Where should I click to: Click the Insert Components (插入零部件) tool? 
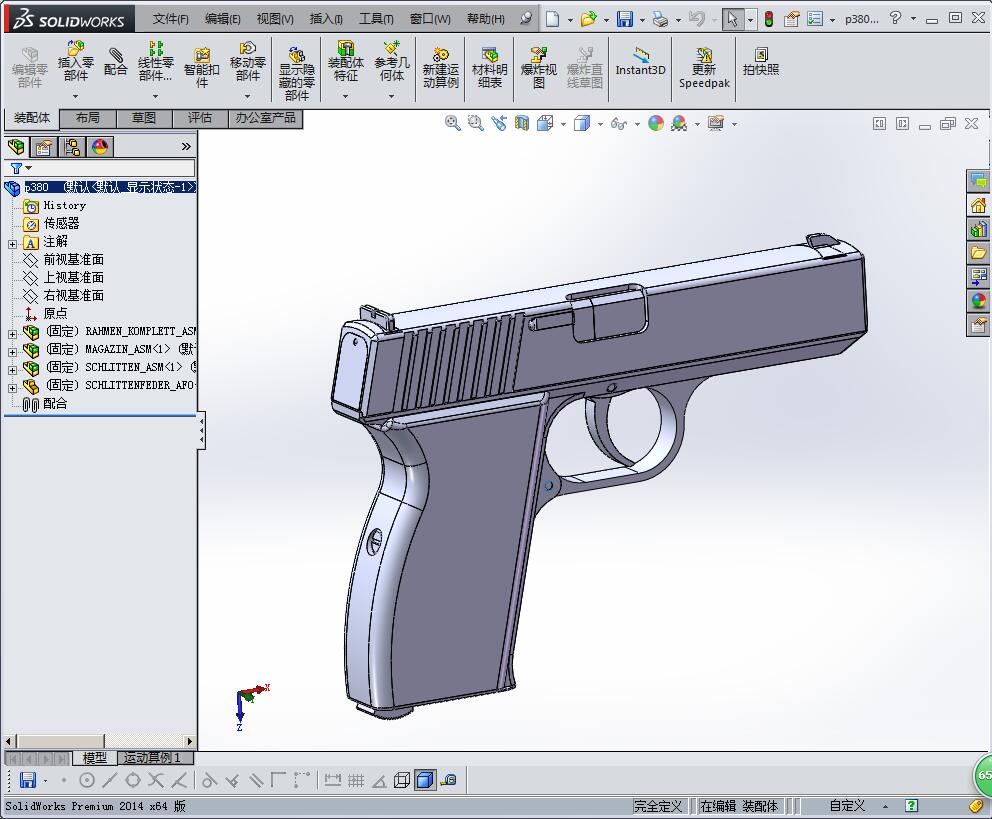[x=75, y=61]
